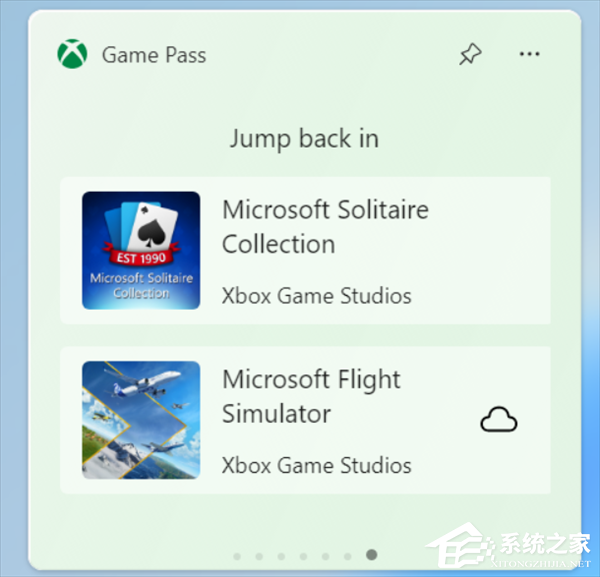
Task: Click the Jump back in heading
Action: [x=304, y=139]
